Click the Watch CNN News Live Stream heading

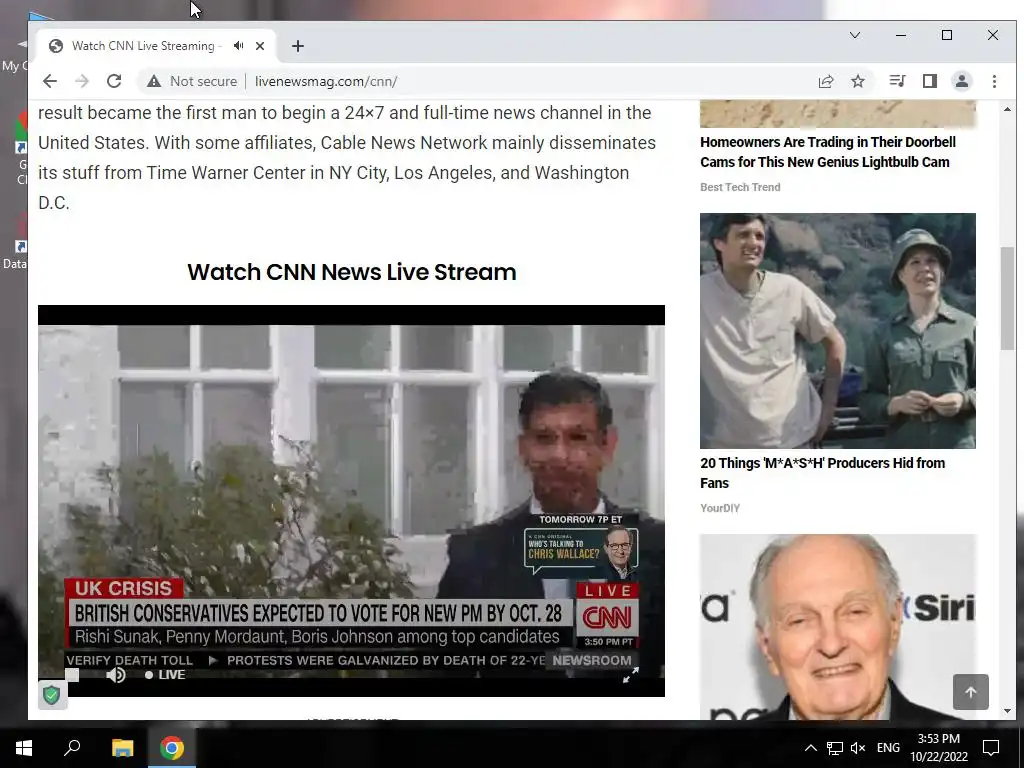351,272
